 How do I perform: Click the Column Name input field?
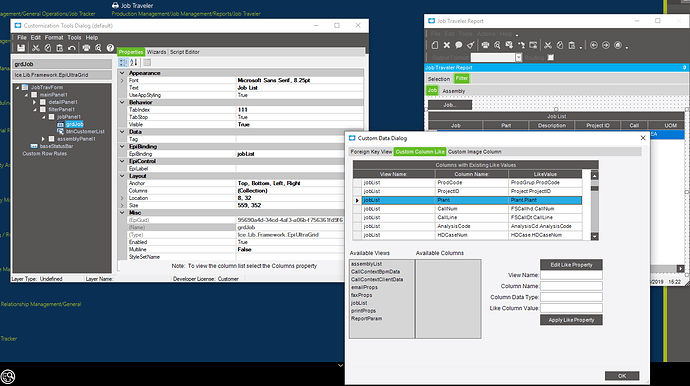(571, 286)
